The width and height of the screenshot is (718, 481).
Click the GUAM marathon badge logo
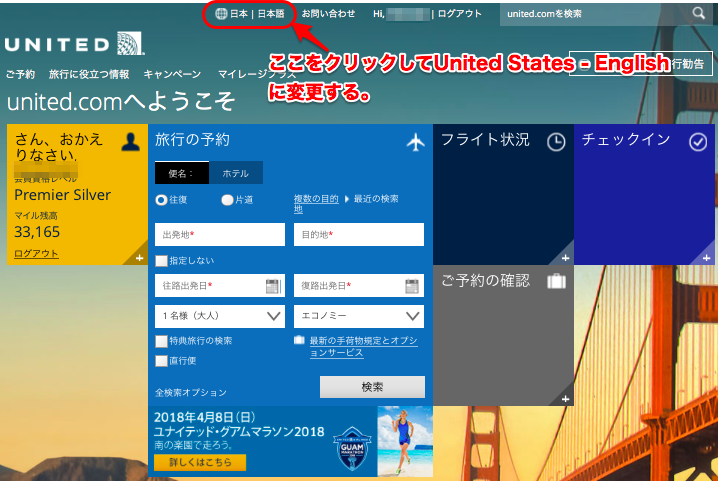[352, 449]
